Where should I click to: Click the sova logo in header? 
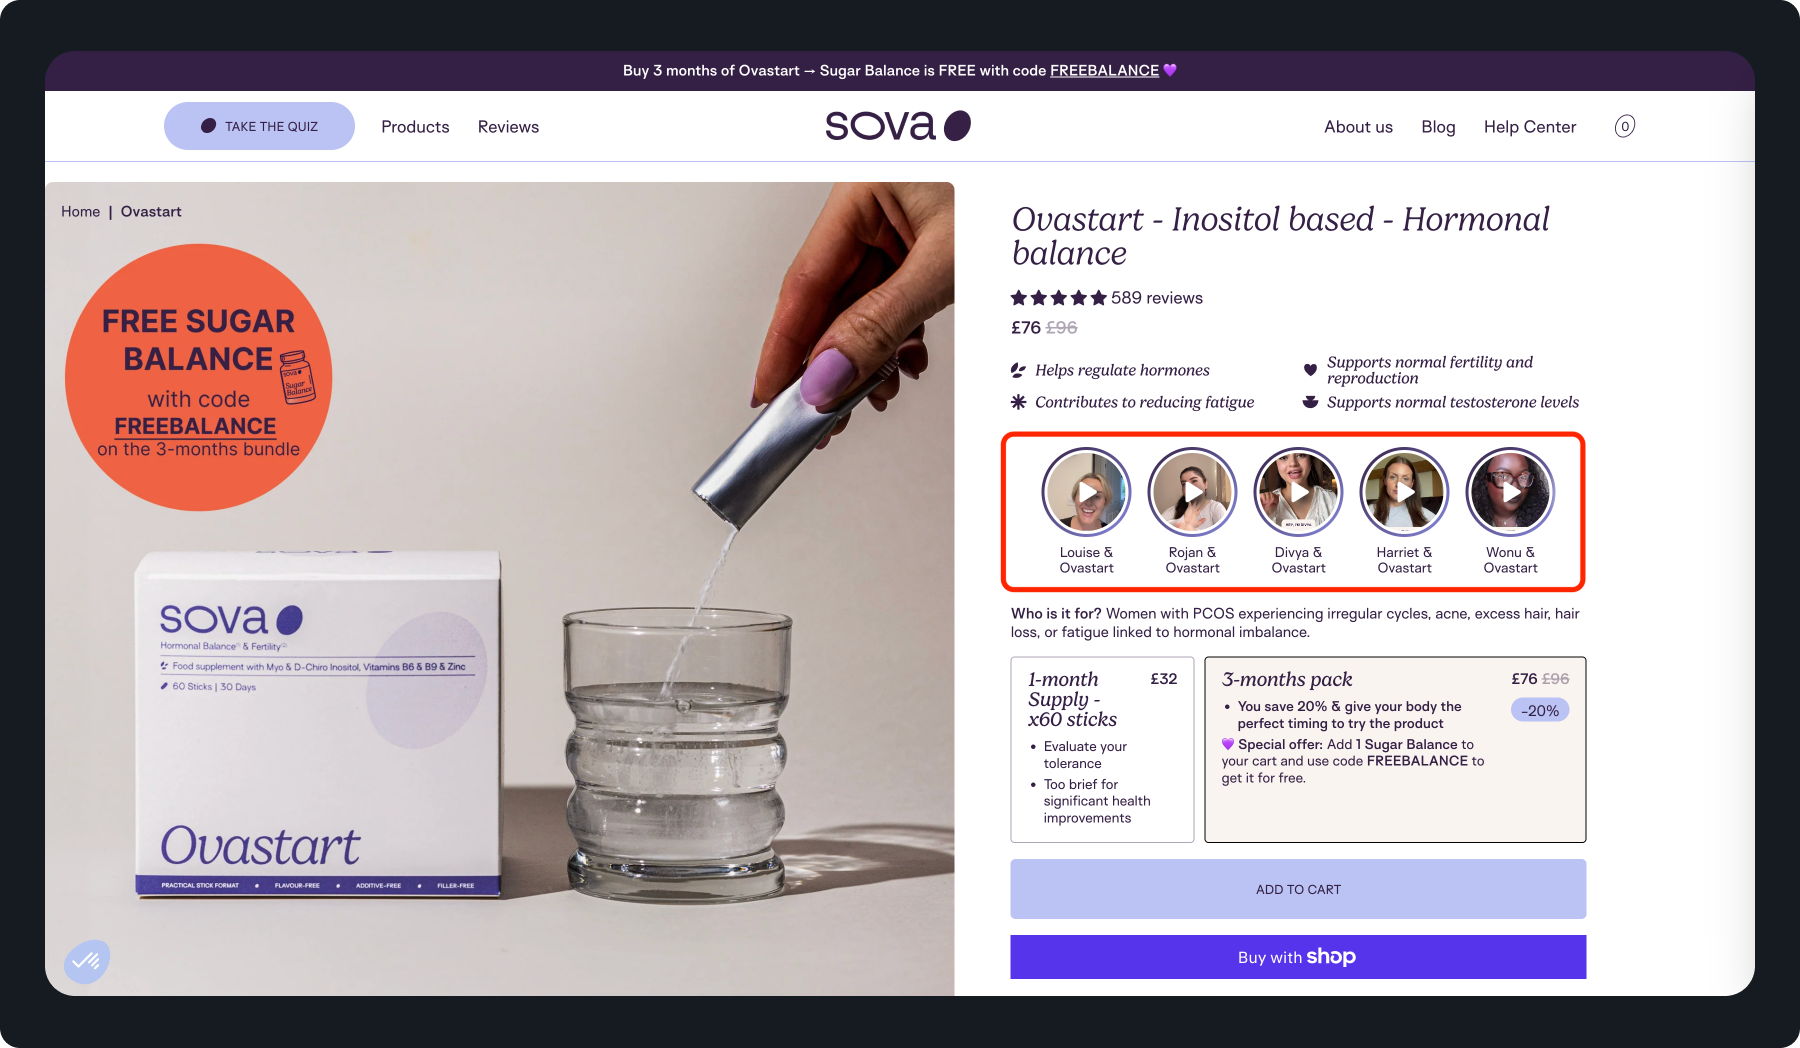tap(898, 126)
